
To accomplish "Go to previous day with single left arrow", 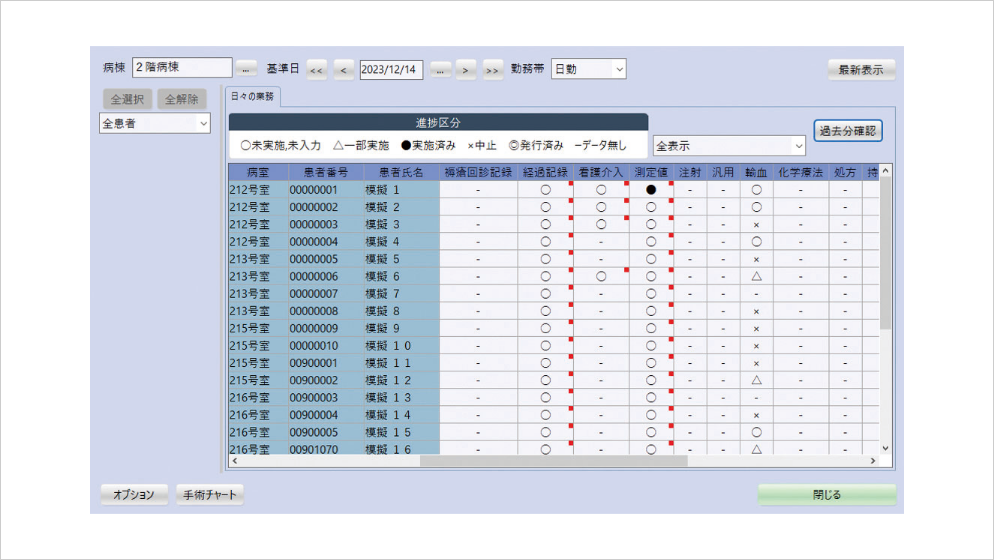I will [344, 70].
